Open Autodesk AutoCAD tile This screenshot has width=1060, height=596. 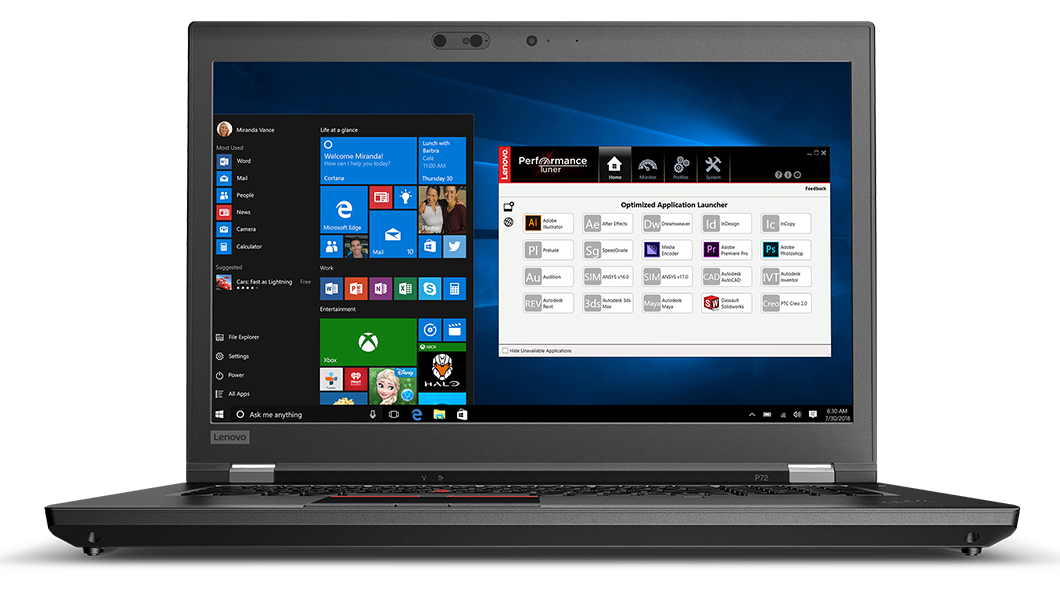tap(726, 277)
